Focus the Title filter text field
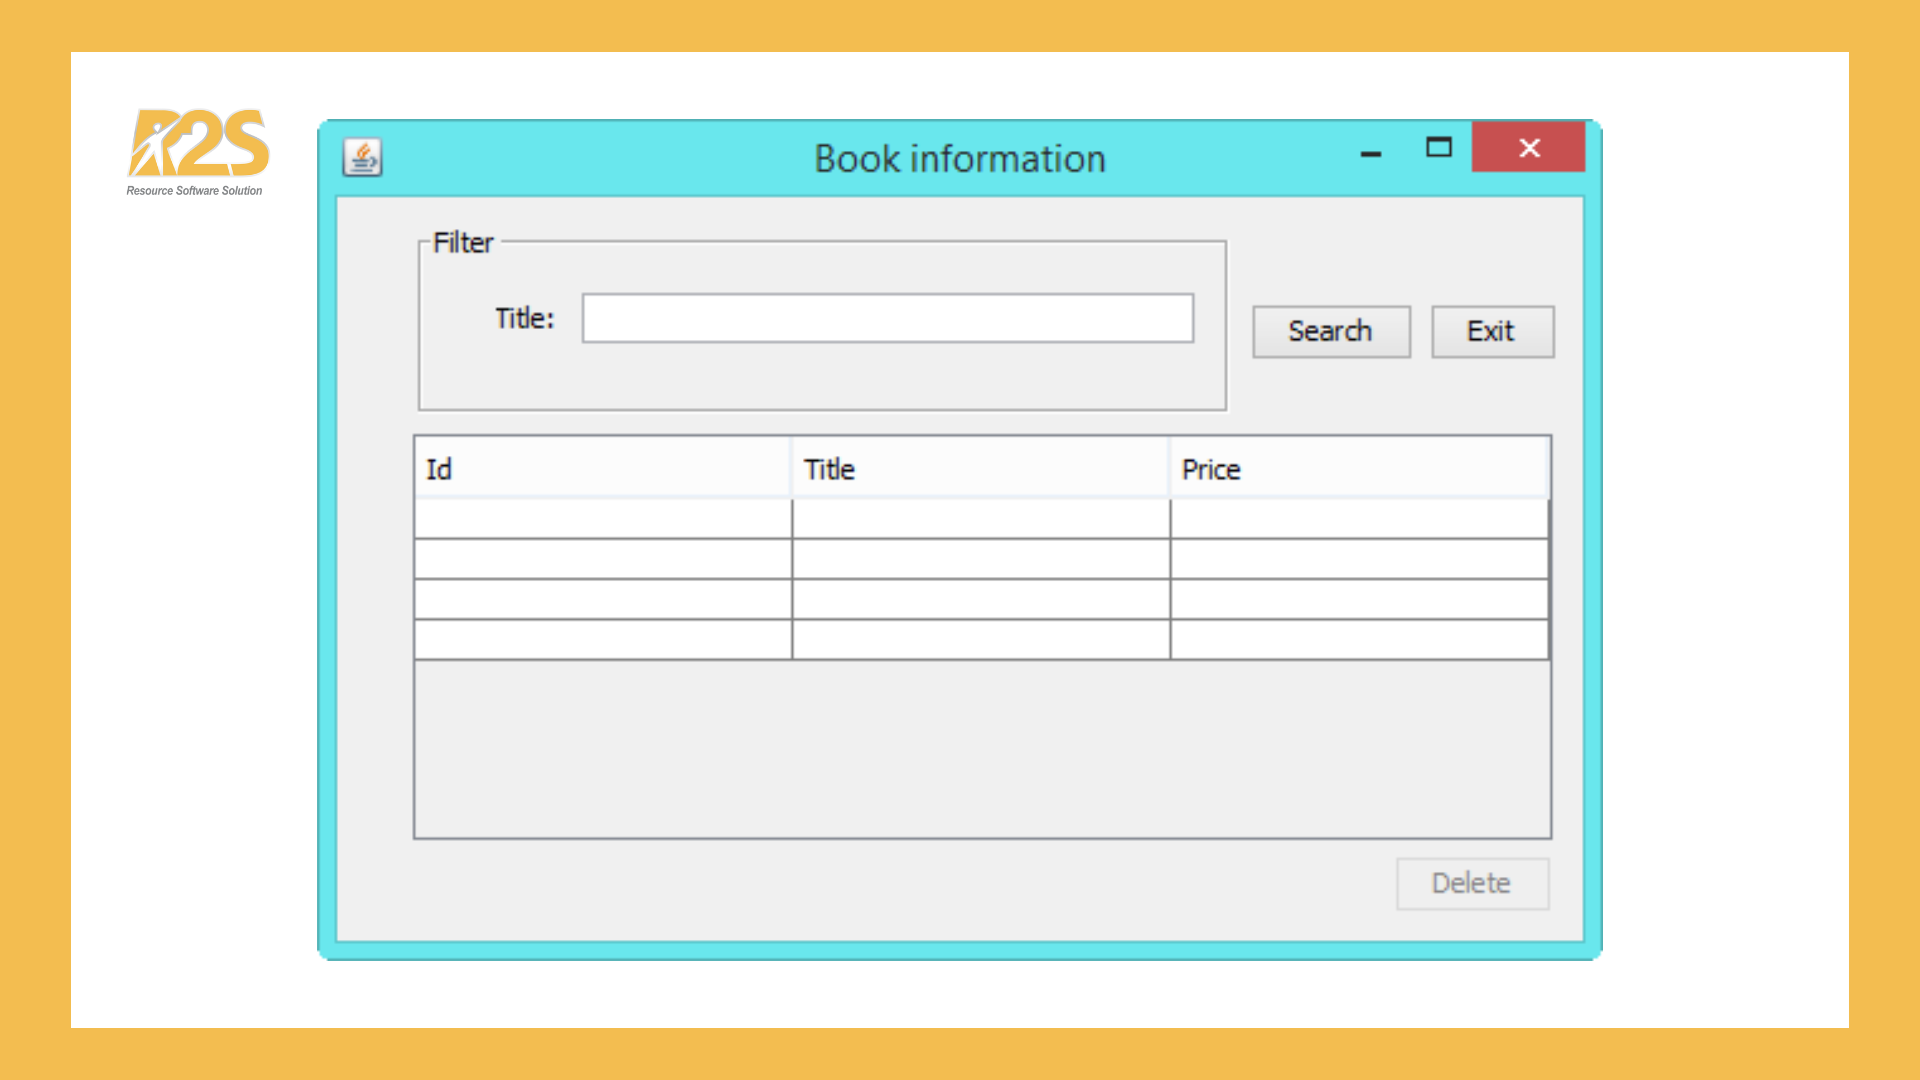Viewport: 1920px width, 1080px height. click(x=887, y=318)
